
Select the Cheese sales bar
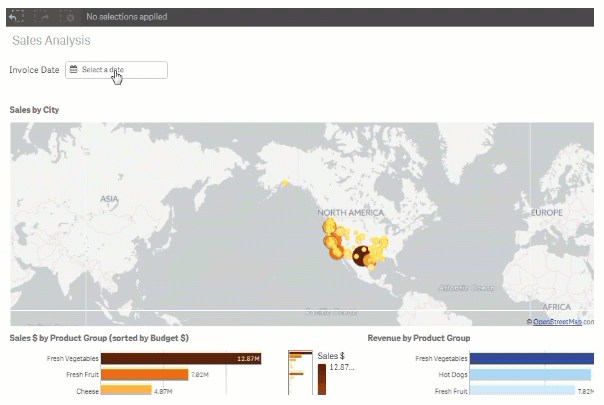126,390
